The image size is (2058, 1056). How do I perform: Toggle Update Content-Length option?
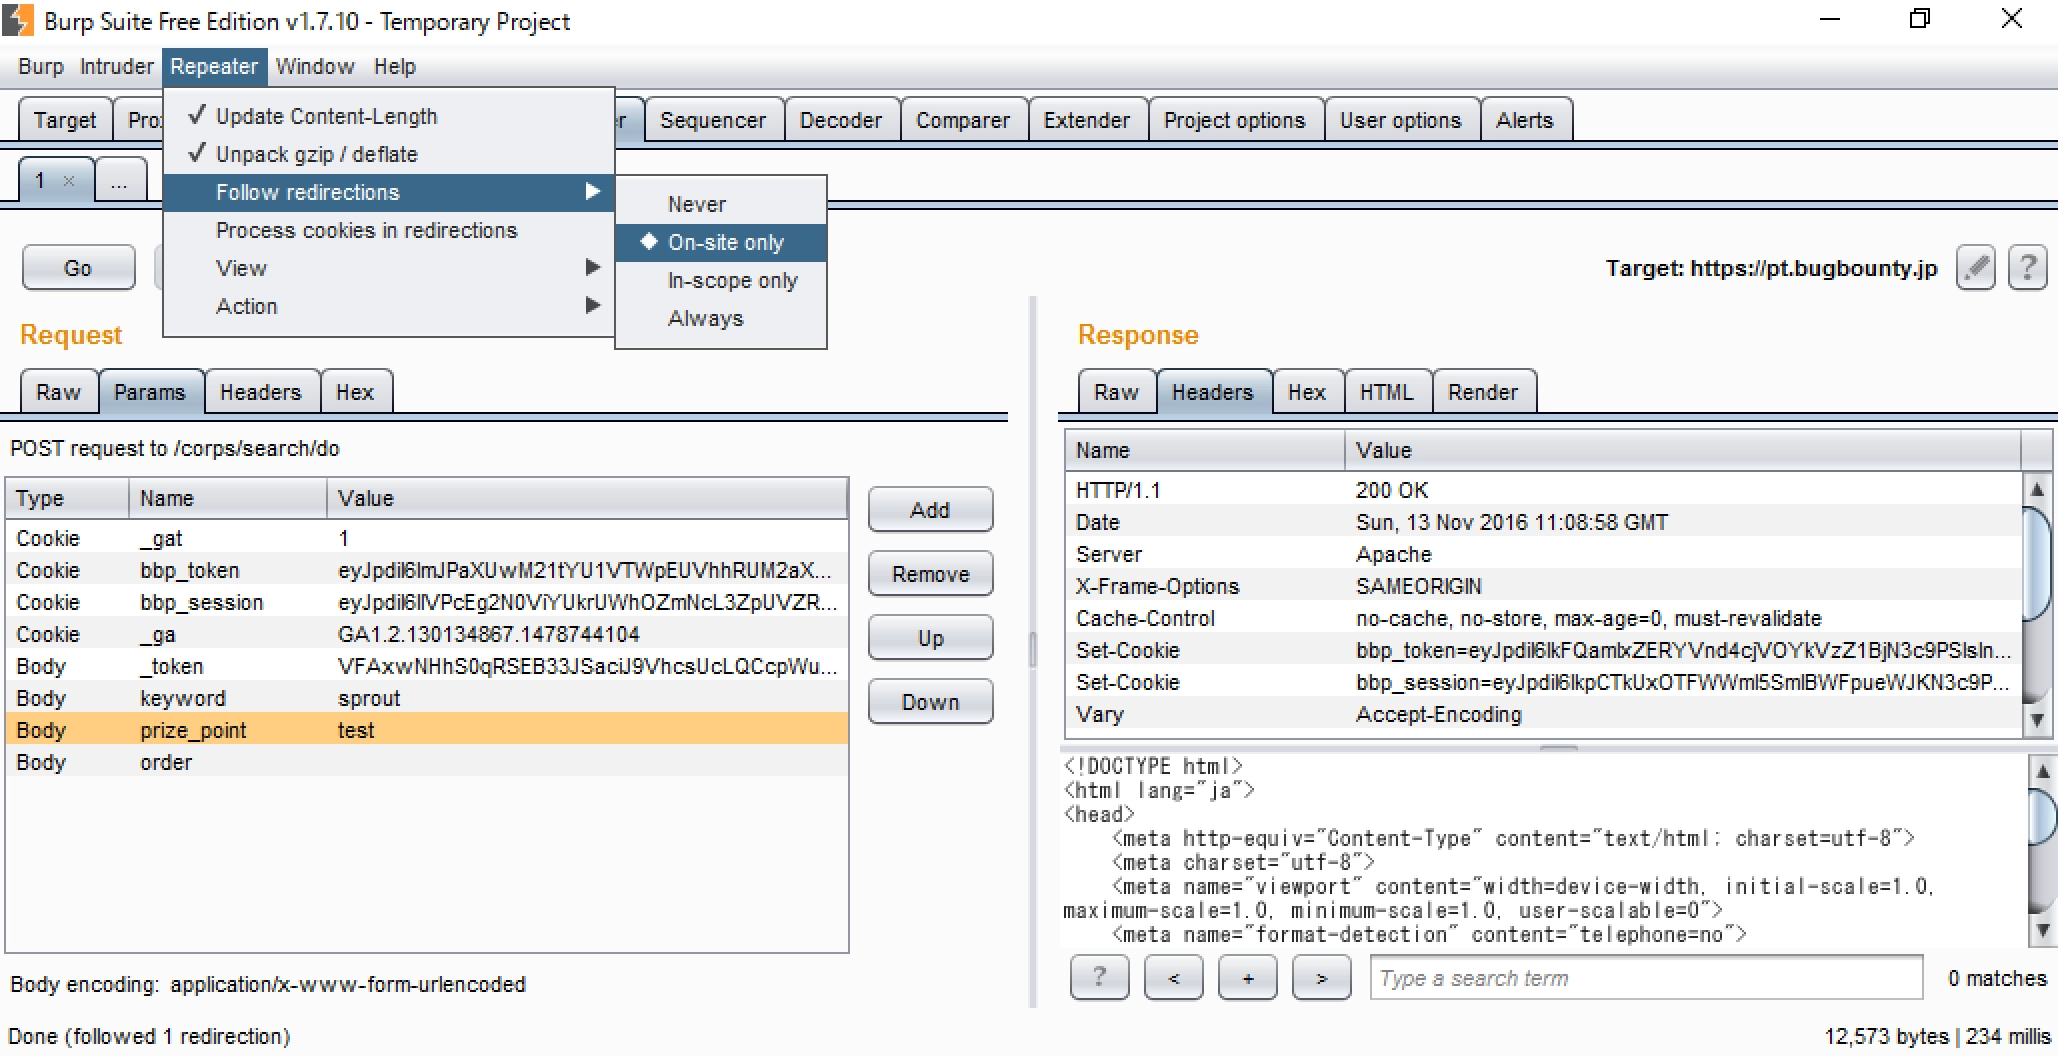tap(326, 116)
